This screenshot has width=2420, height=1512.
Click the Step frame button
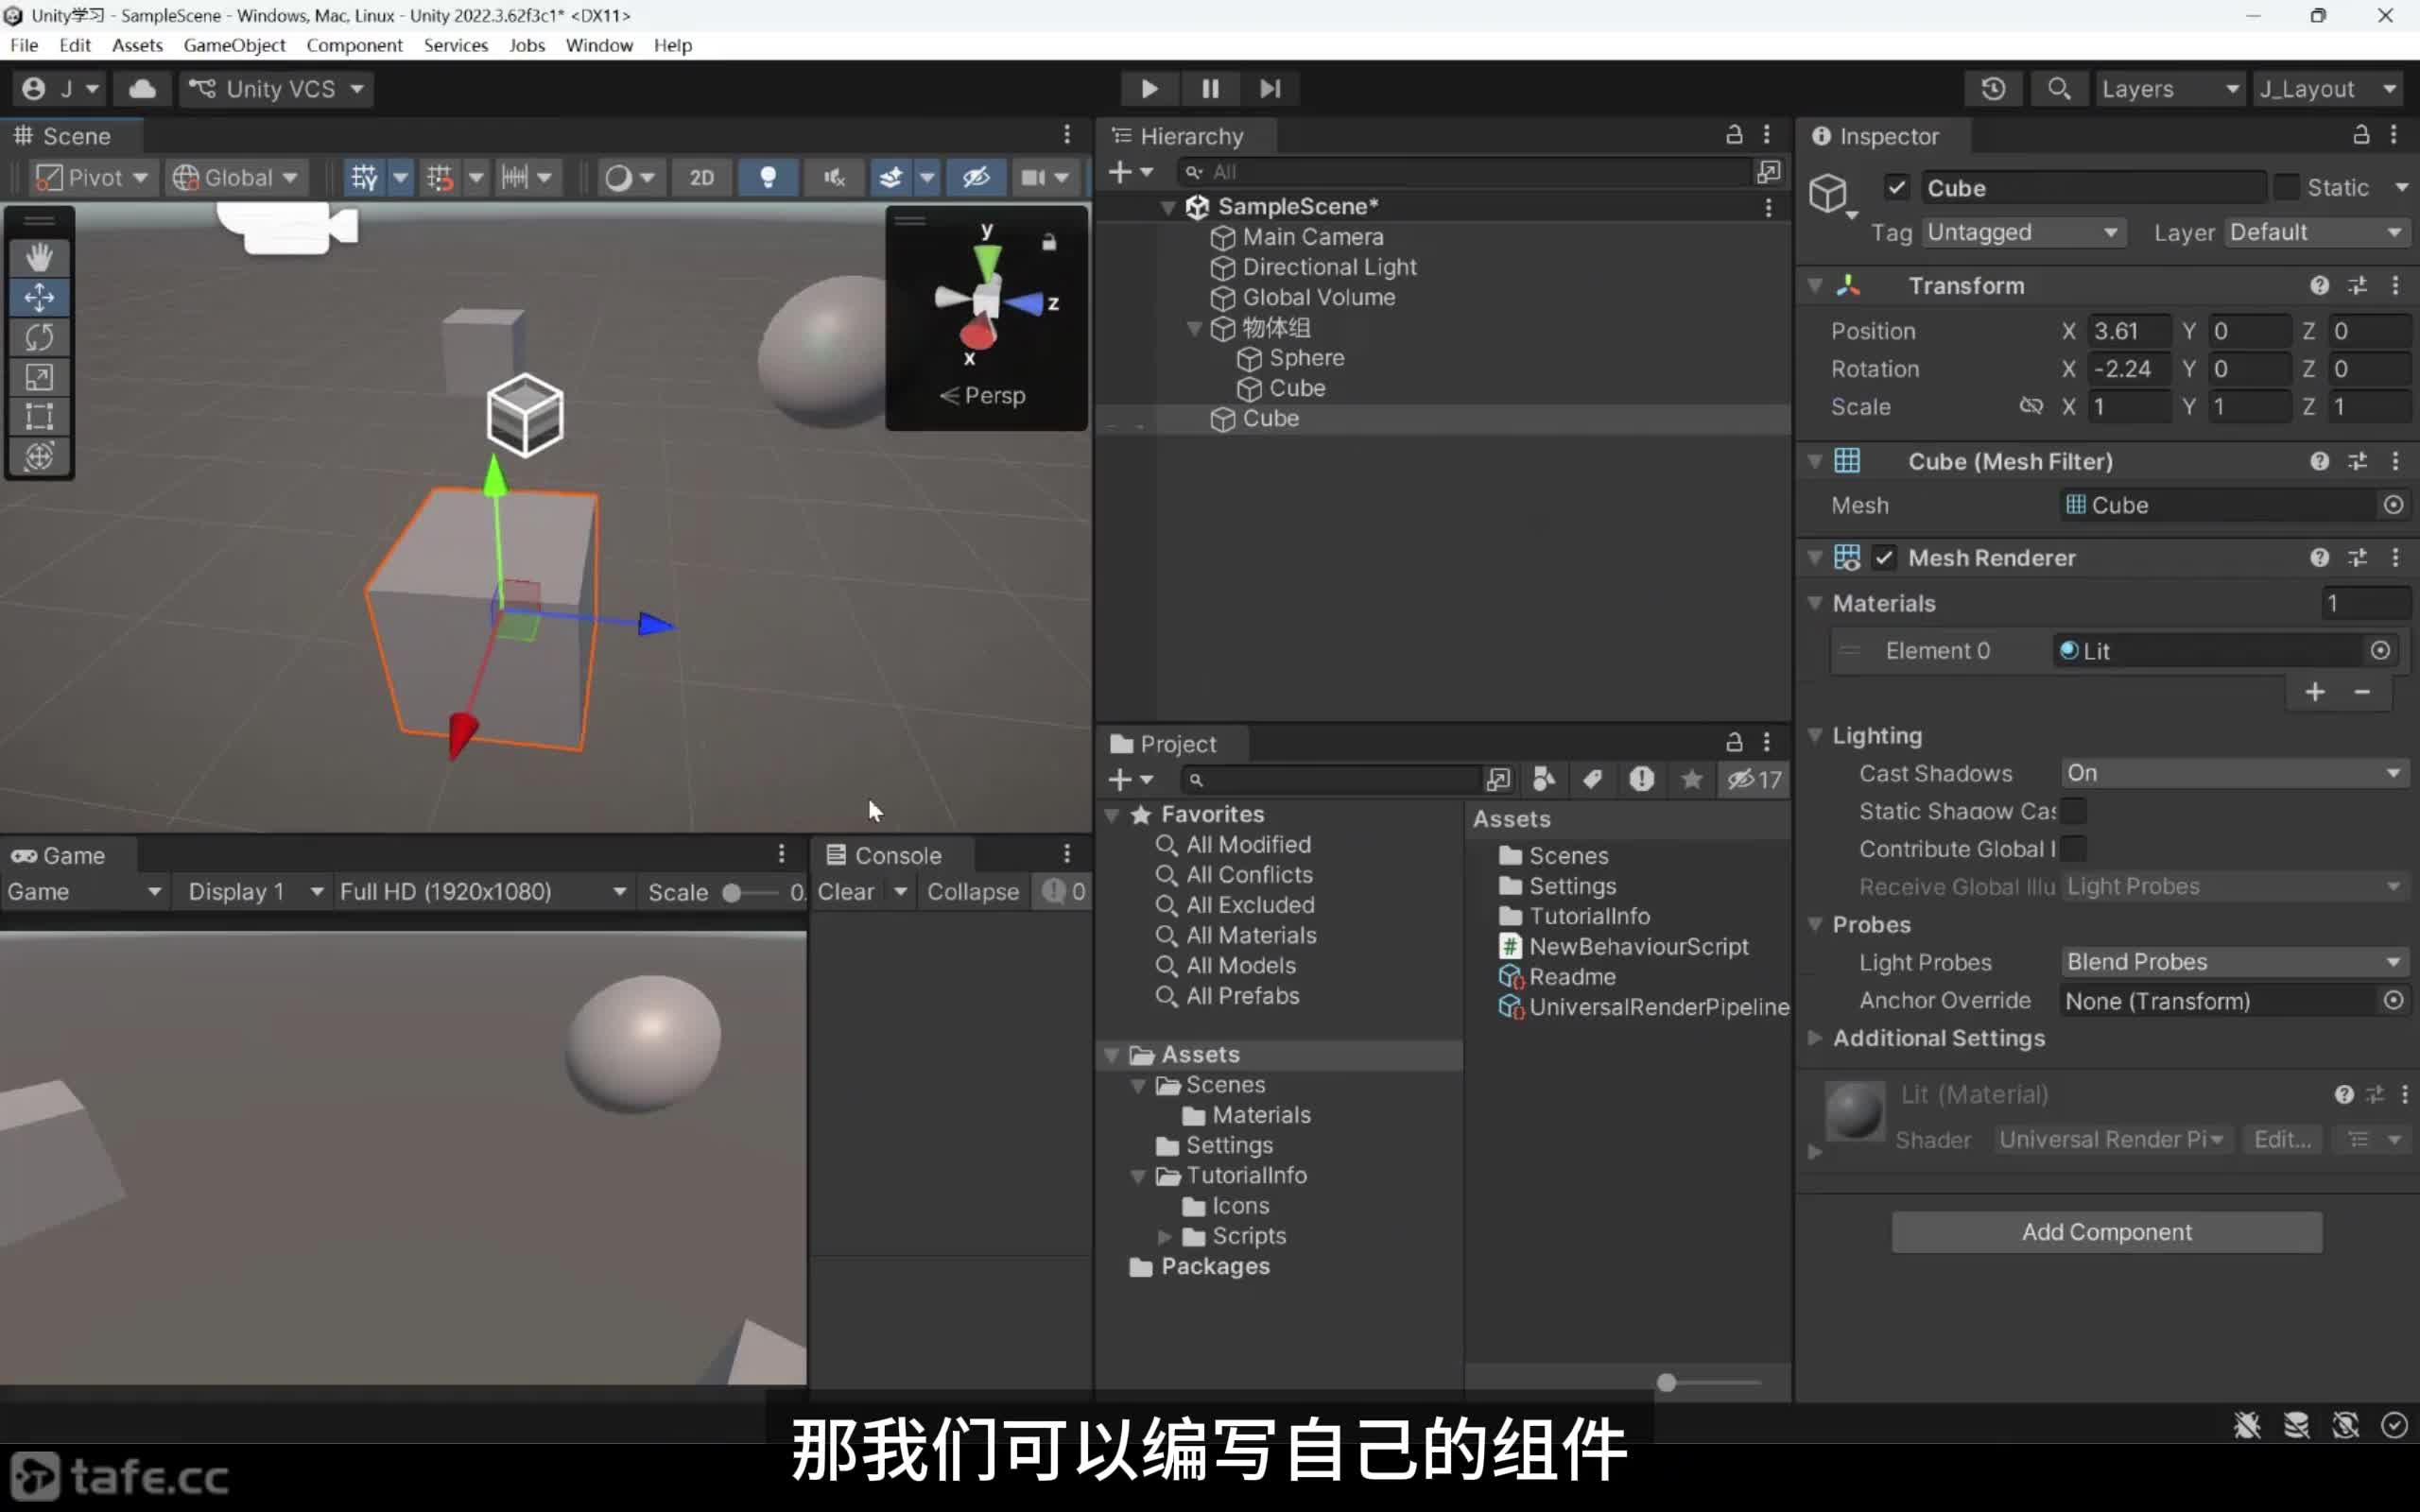pos(1270,89)
